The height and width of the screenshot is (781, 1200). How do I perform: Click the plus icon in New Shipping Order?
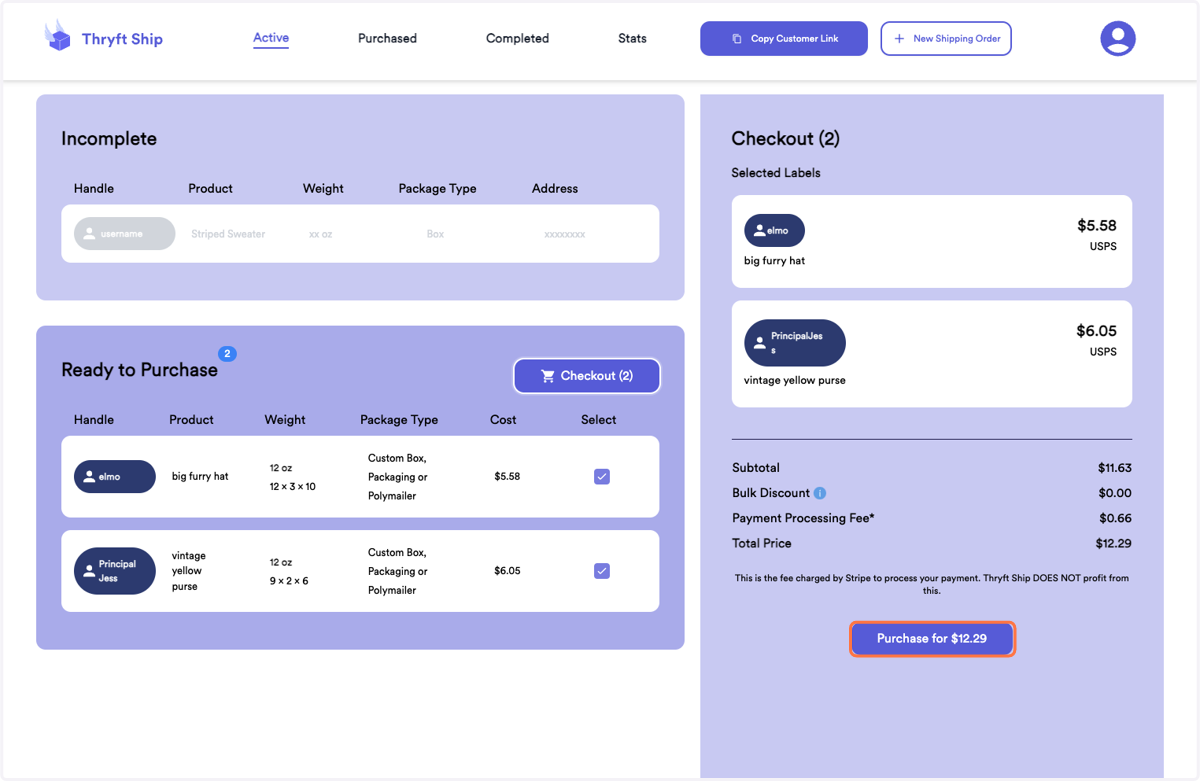point(899,39)
